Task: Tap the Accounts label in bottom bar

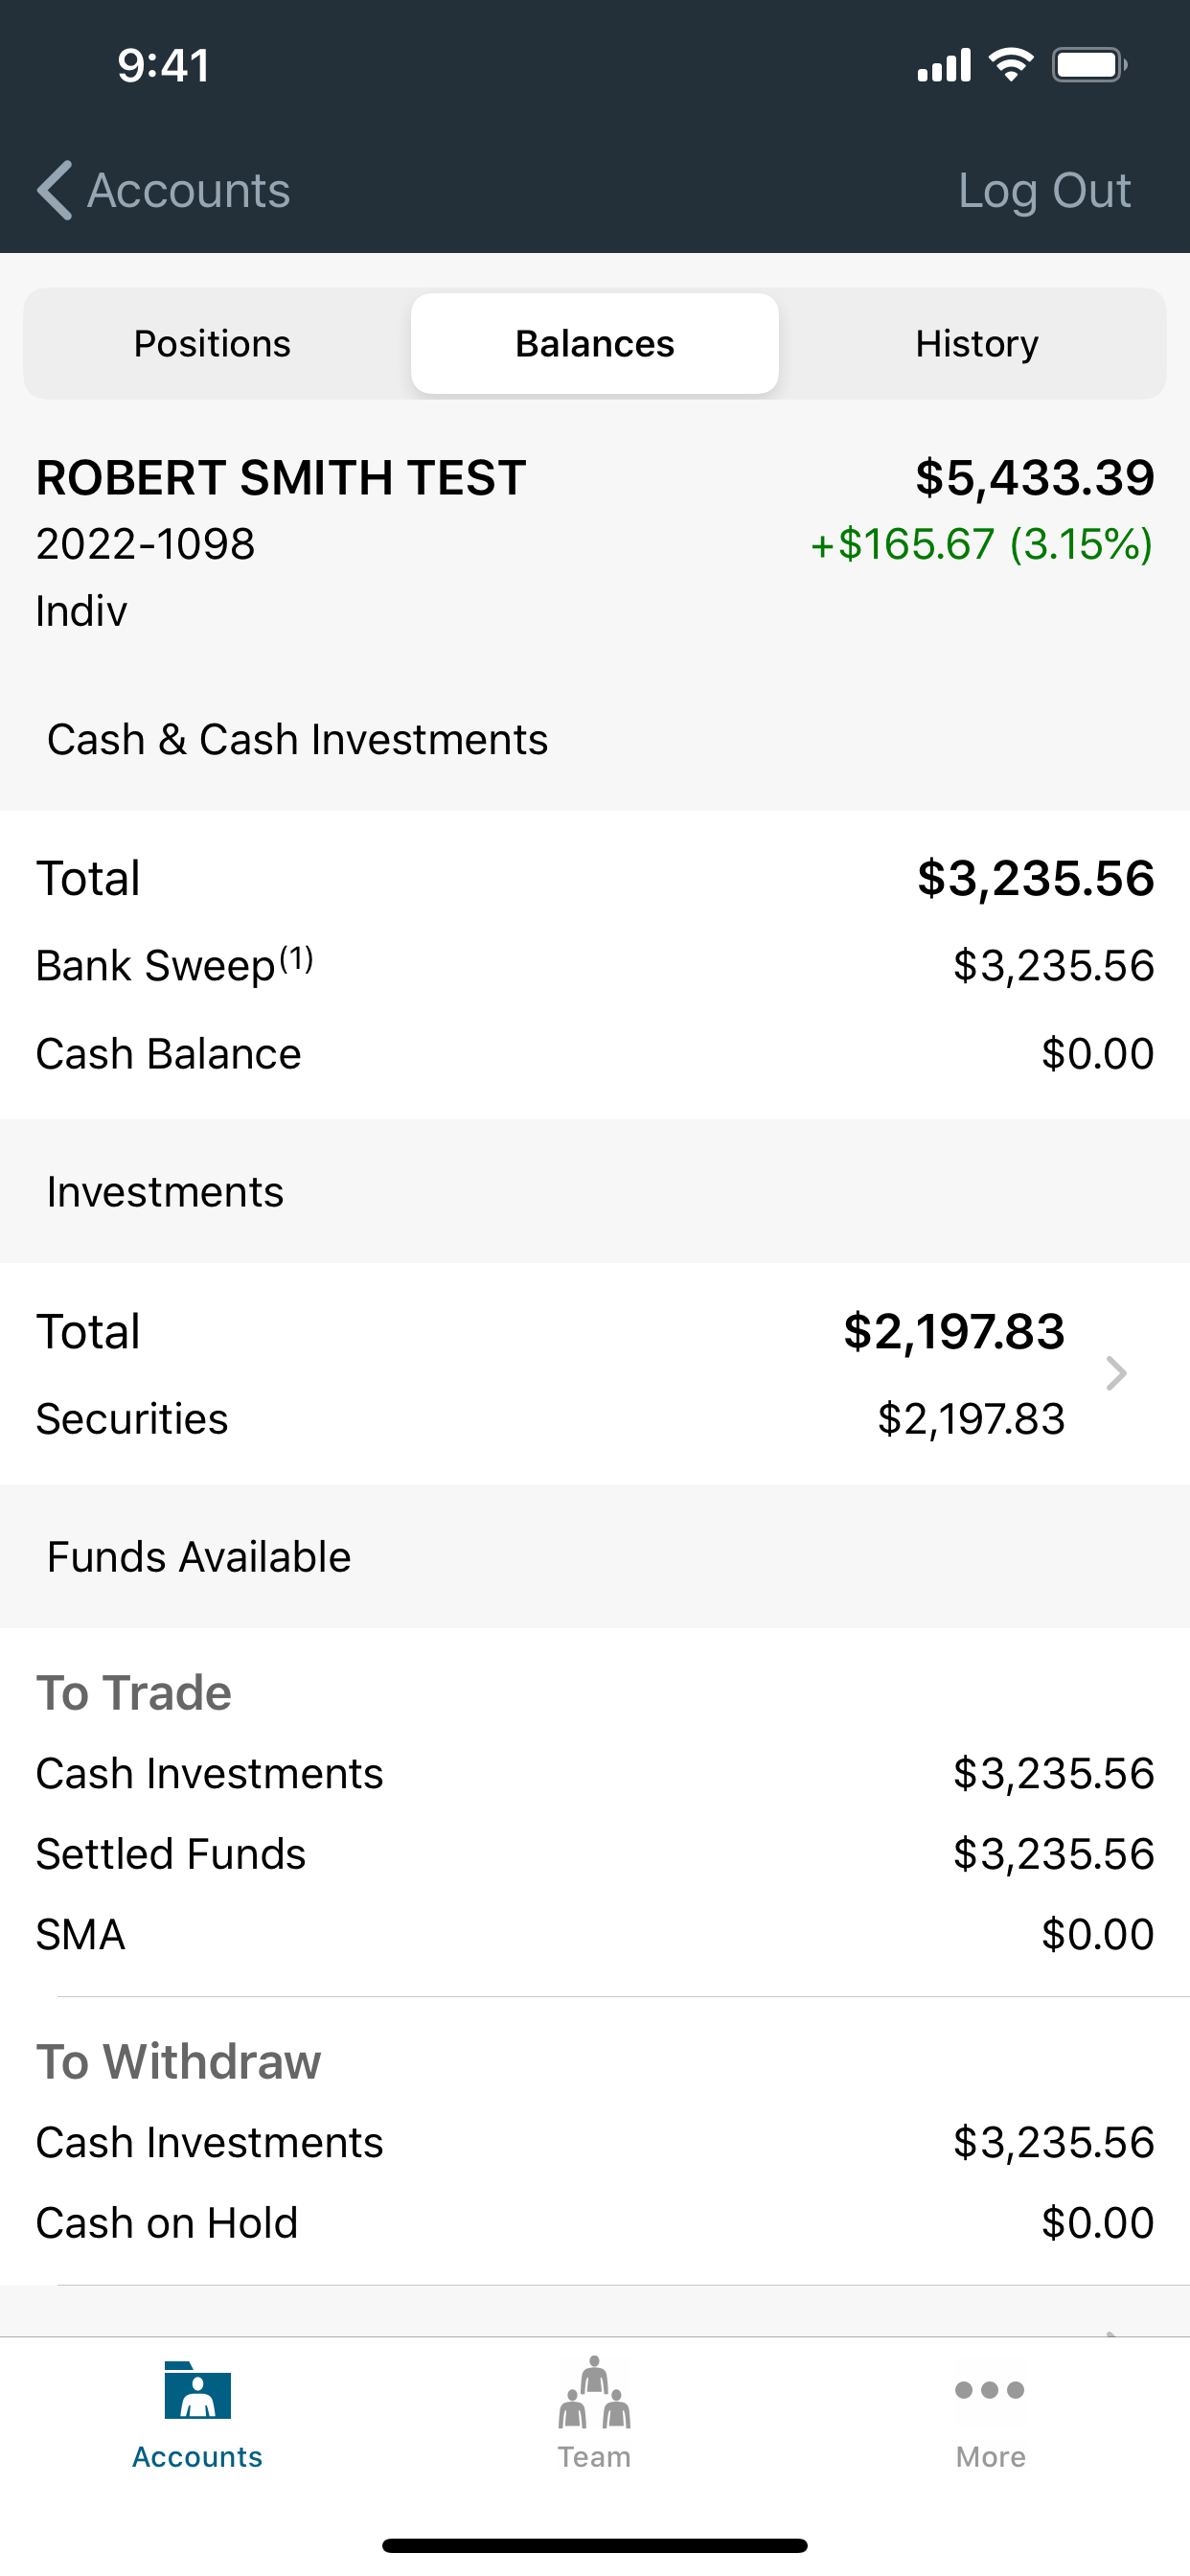Action: pos(197,2457)
